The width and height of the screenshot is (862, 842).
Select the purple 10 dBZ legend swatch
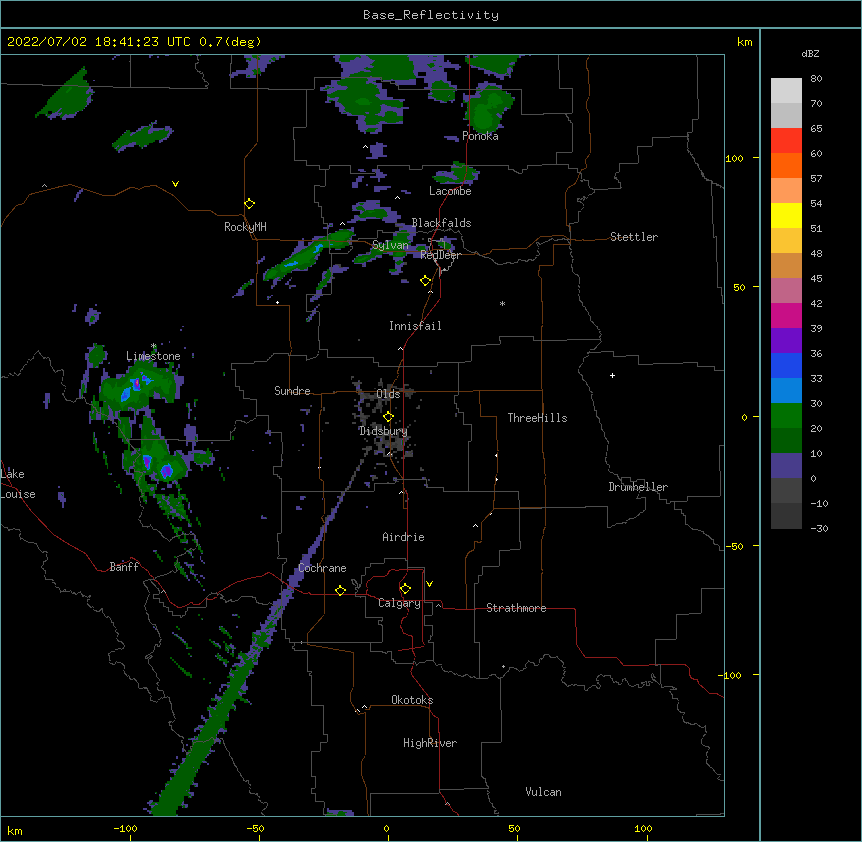click(786, 466)
